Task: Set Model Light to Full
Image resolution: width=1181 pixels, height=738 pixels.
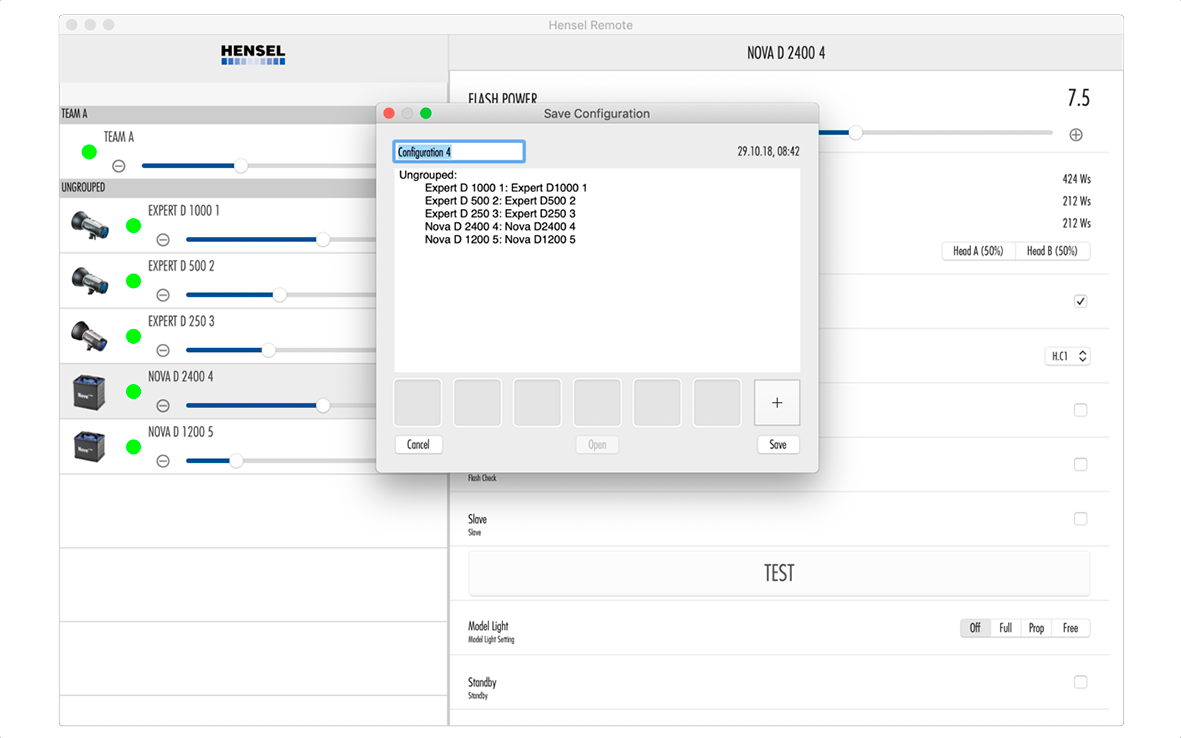Action: click(1006, 628)
